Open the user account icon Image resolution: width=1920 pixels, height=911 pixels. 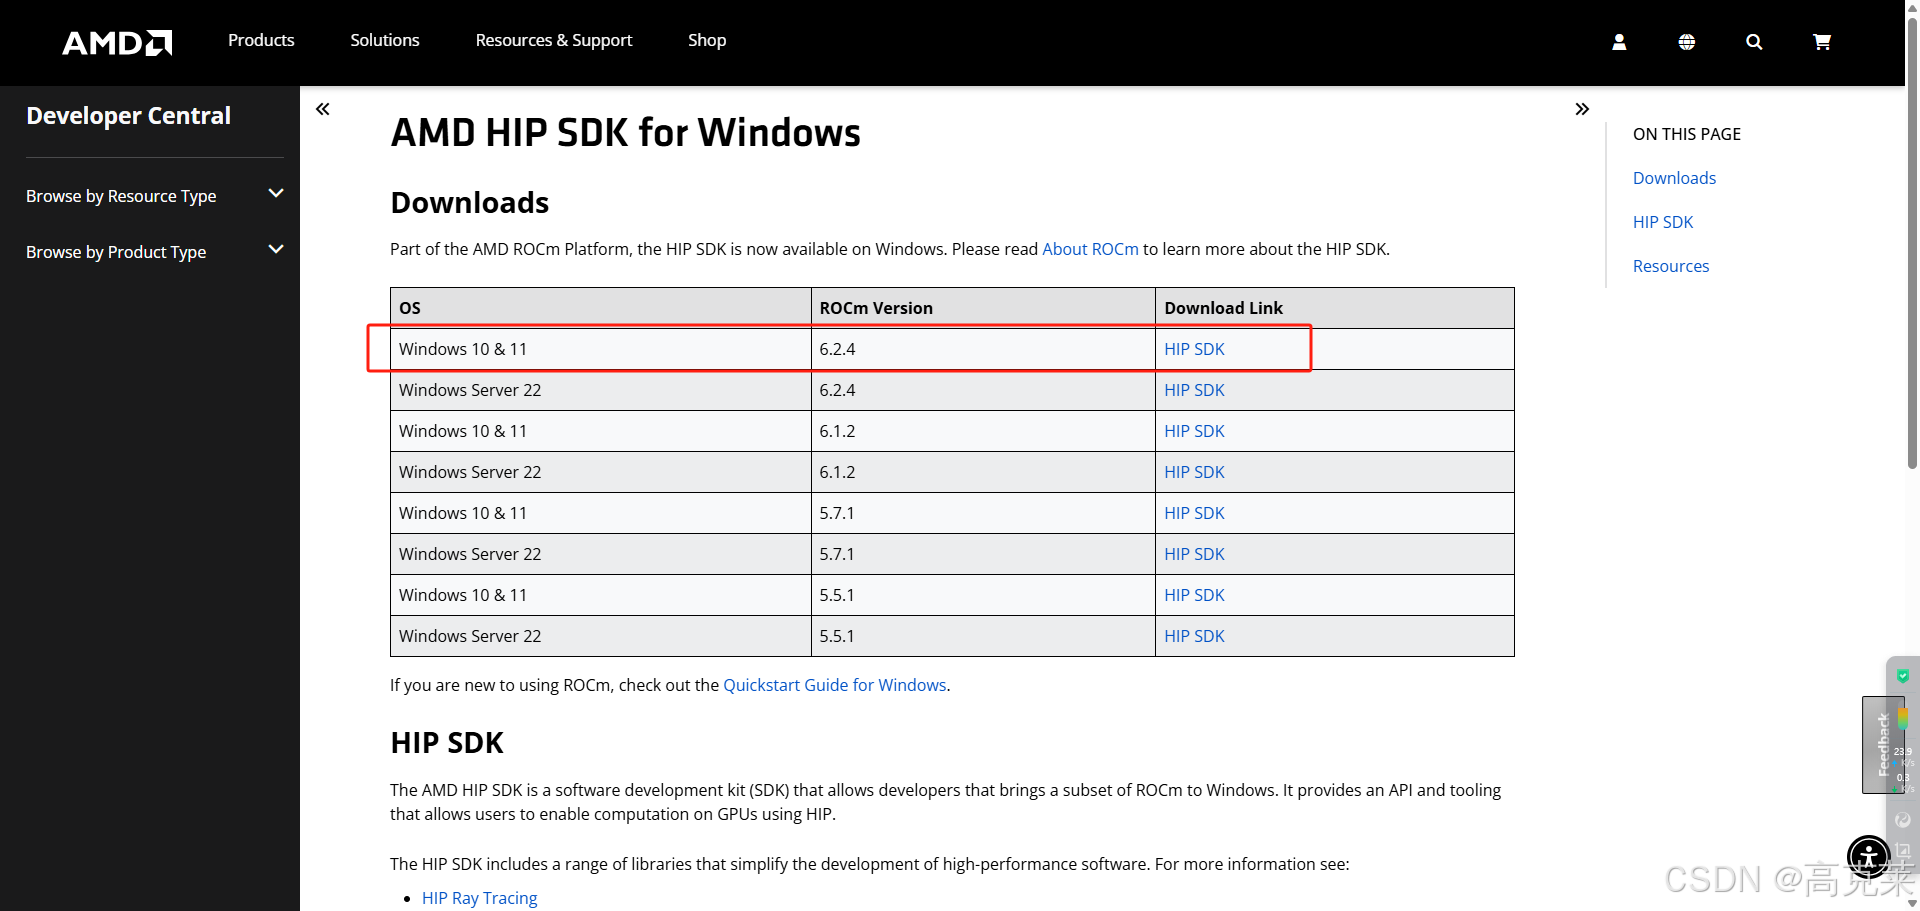coord(1618,42)
